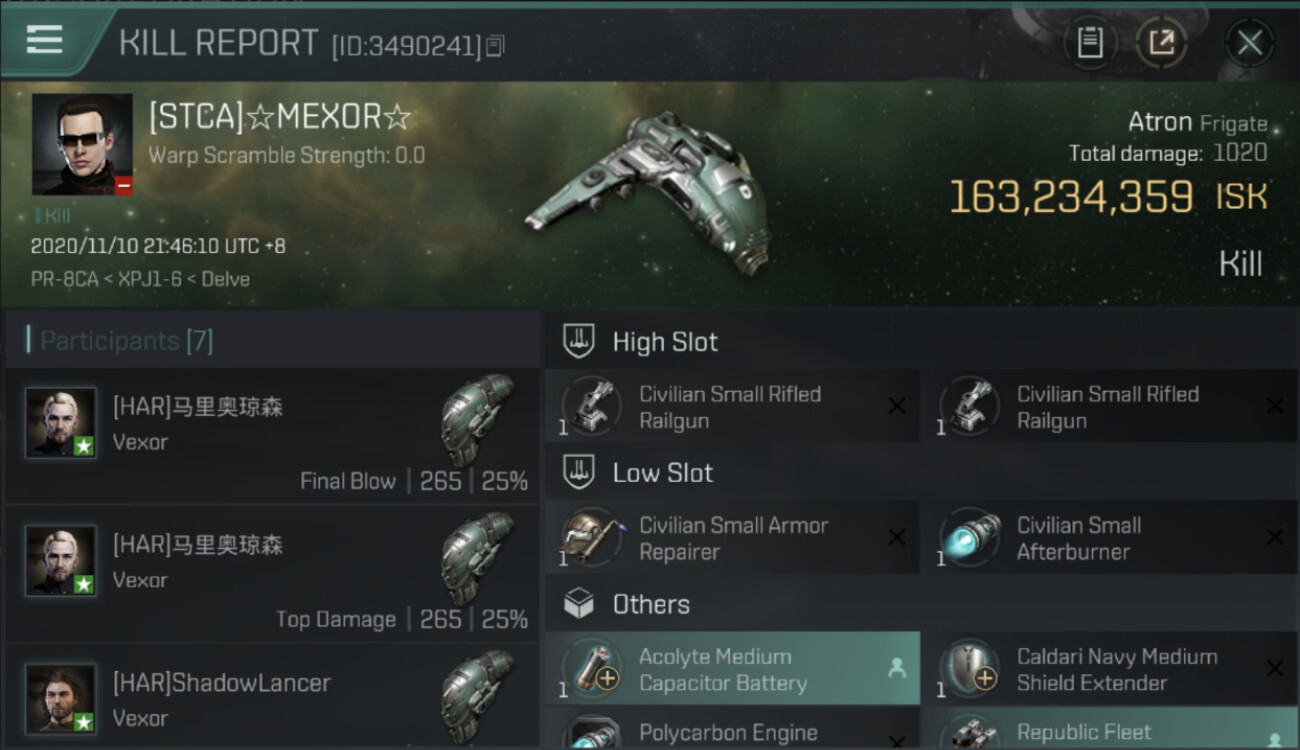The width and height of the screenshot is (1300, 750).
Task: Select Acolyte Medium Capacitor Battery item
Action: [732, 669]
